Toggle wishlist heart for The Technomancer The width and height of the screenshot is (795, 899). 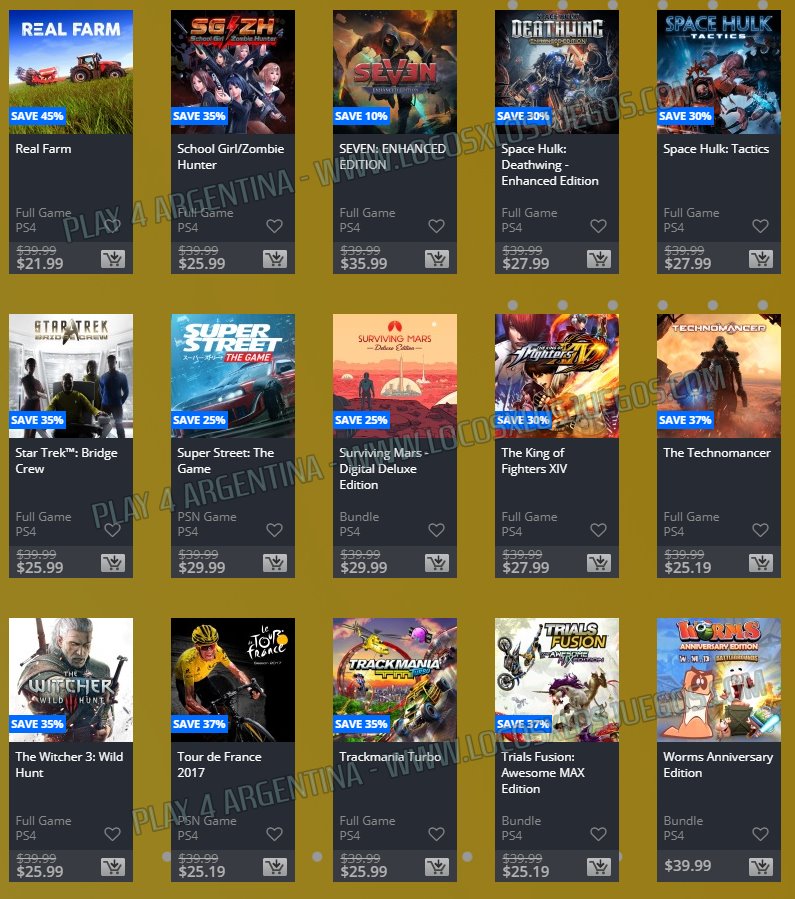click(761, 530)
